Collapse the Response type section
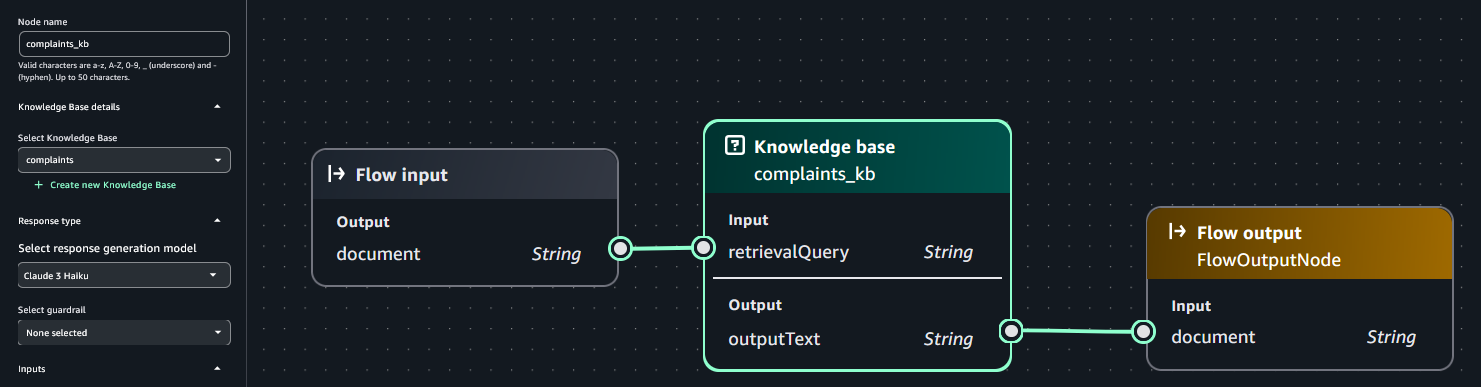Screen dimensions: 1481x387 pos(218,221)
